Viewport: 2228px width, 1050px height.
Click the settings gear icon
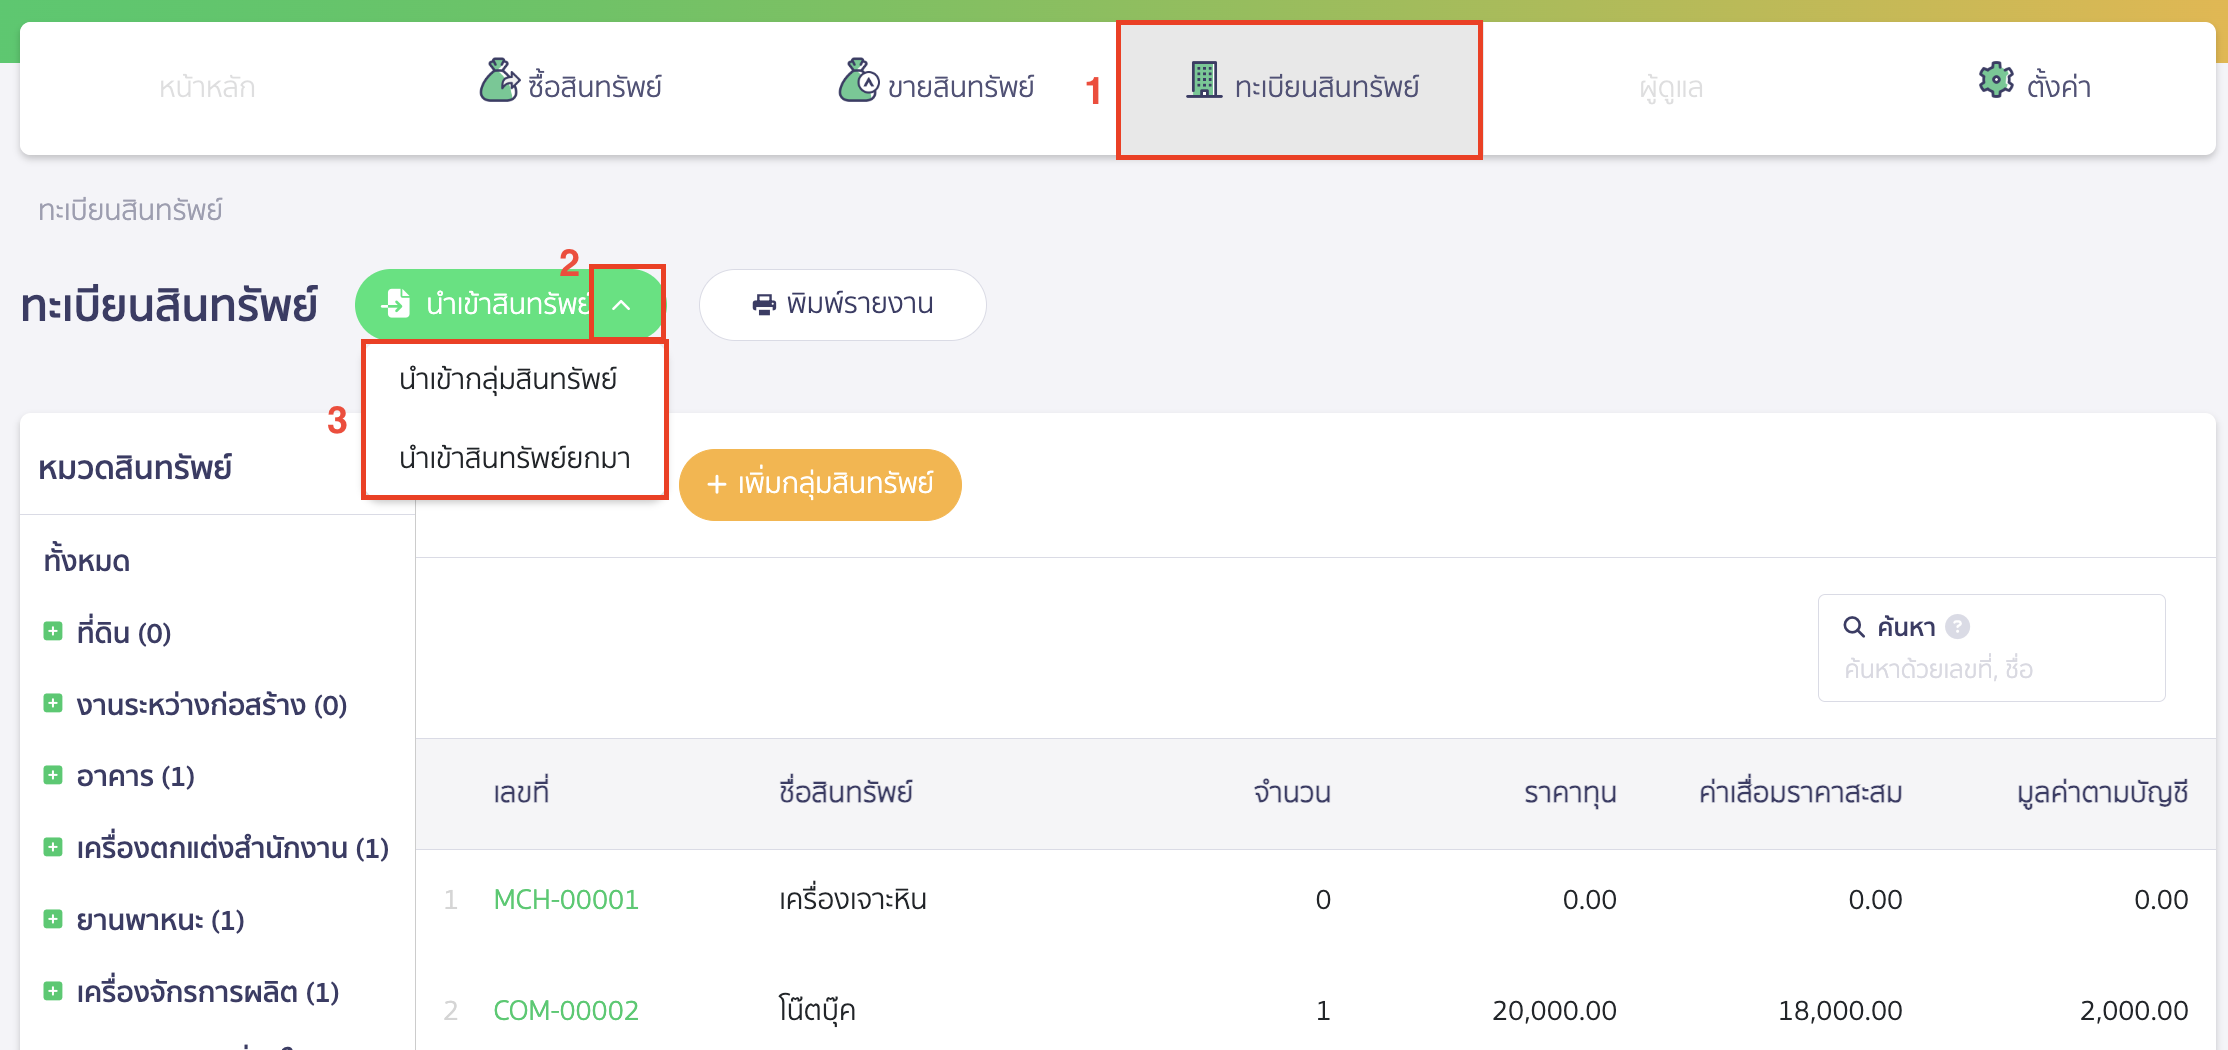pos(1996,80)
